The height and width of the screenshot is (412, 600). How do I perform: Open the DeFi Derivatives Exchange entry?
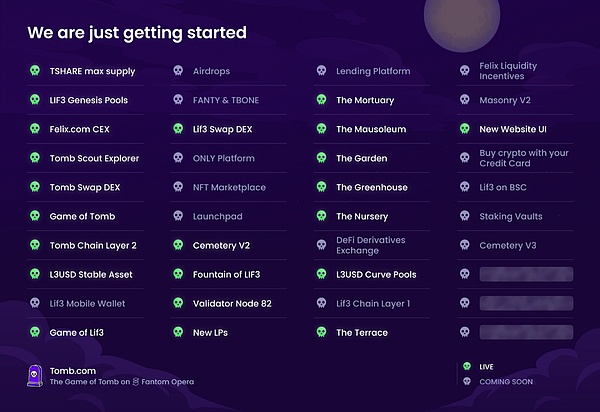coord(370,245)
